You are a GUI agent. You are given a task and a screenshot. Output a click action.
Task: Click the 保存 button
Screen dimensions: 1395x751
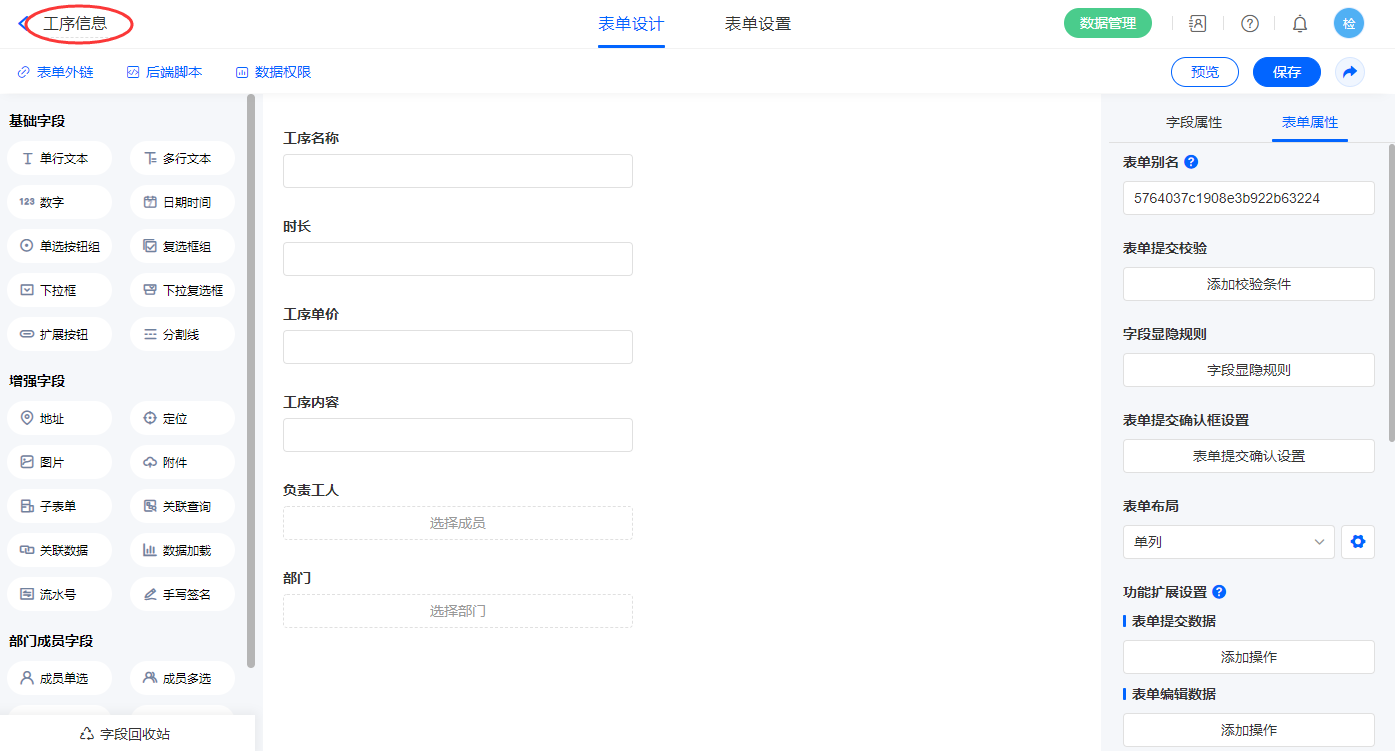tap(1286, 72)
